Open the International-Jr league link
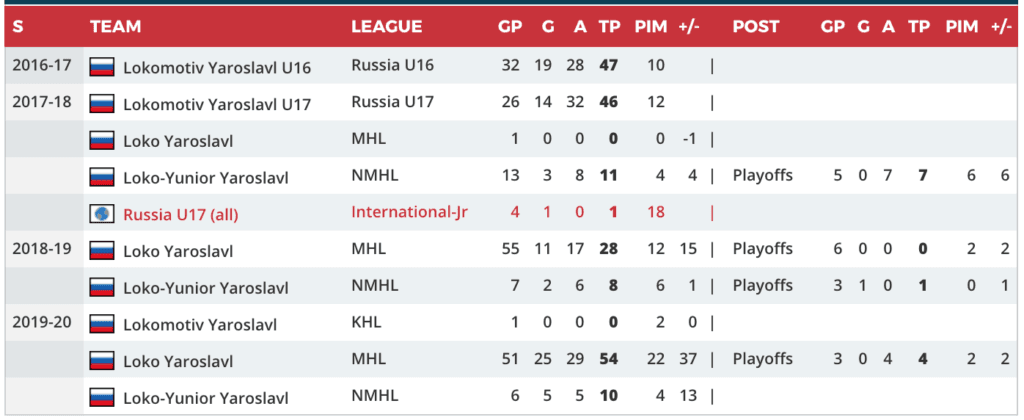1024x420 pixels. tap(410, 212)
